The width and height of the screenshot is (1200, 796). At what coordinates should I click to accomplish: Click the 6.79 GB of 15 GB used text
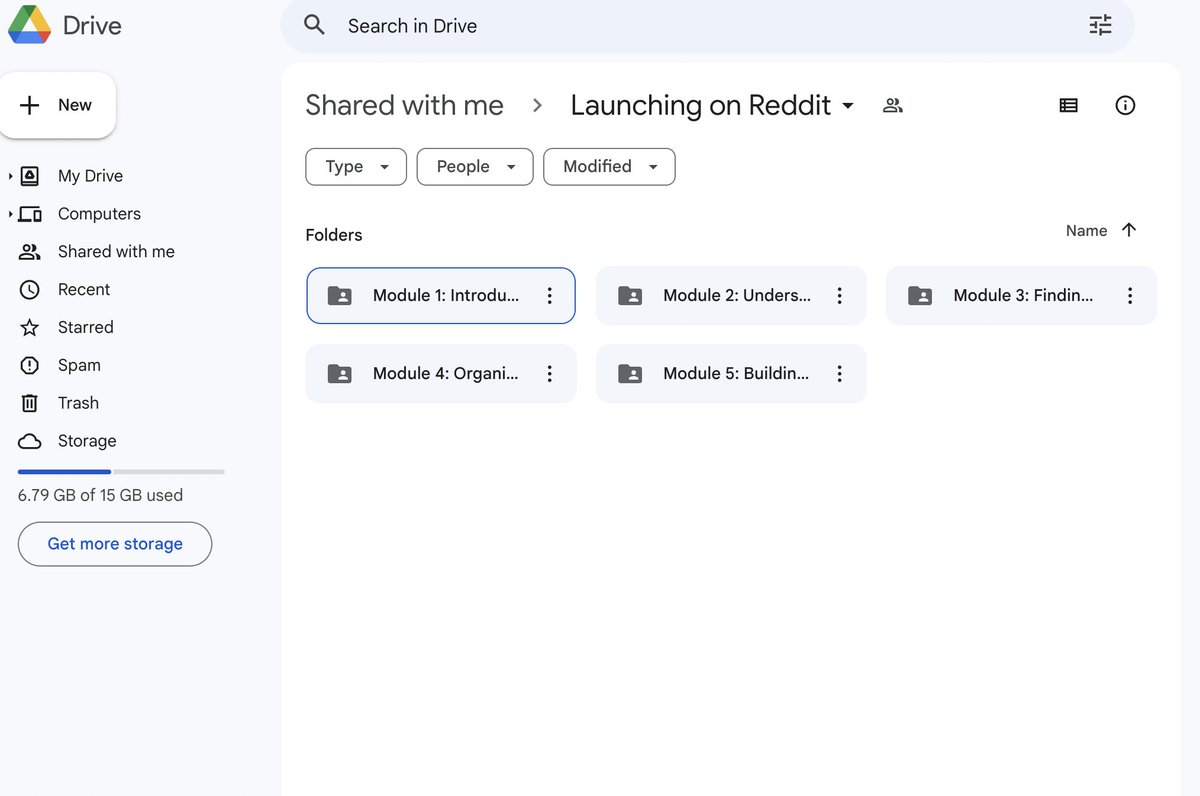[100, 495]
